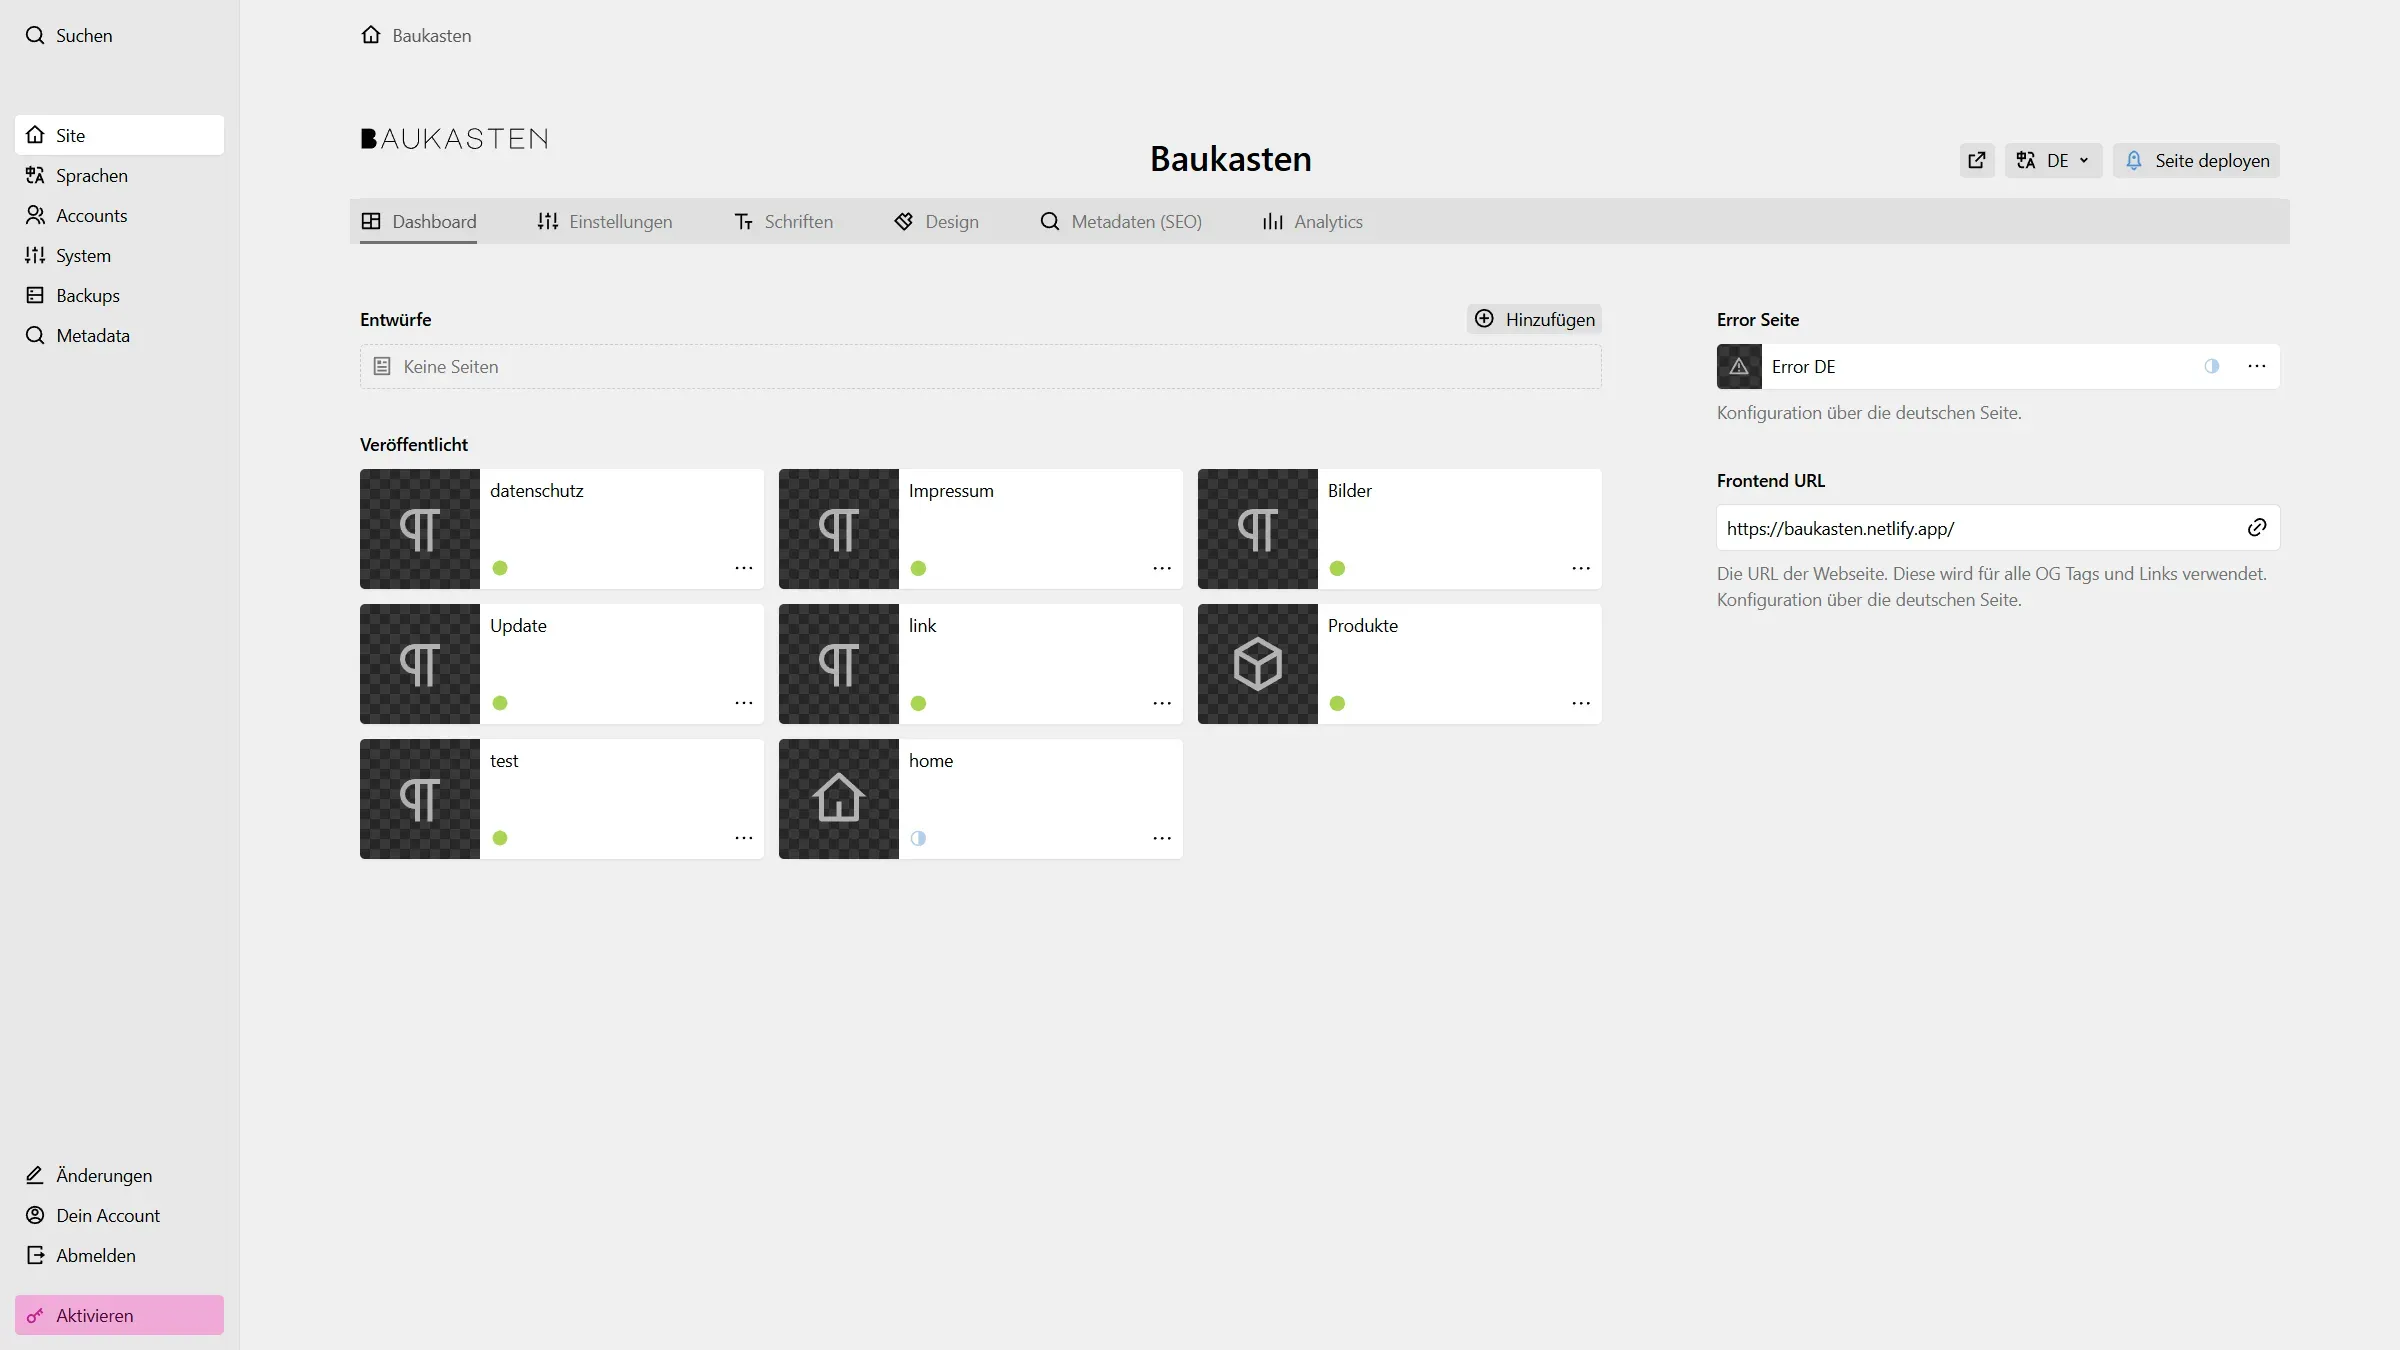Click the copy link icon beside the Frontend URL

pyautogui.click(x=2256, y=527)
